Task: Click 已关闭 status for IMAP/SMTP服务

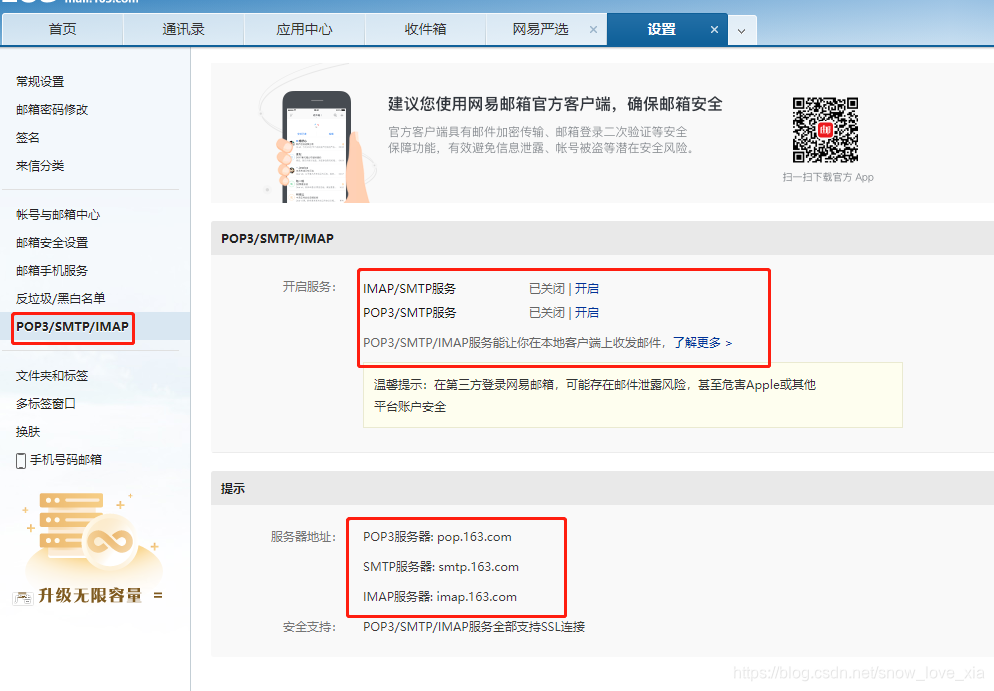Action: 546,288
